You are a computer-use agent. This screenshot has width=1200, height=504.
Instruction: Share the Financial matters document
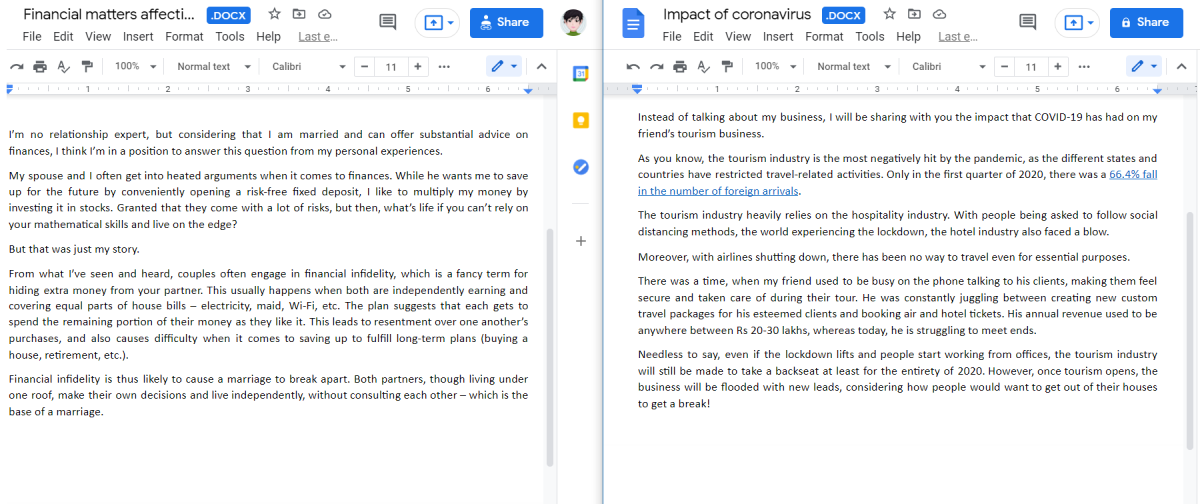coord(506,22)
